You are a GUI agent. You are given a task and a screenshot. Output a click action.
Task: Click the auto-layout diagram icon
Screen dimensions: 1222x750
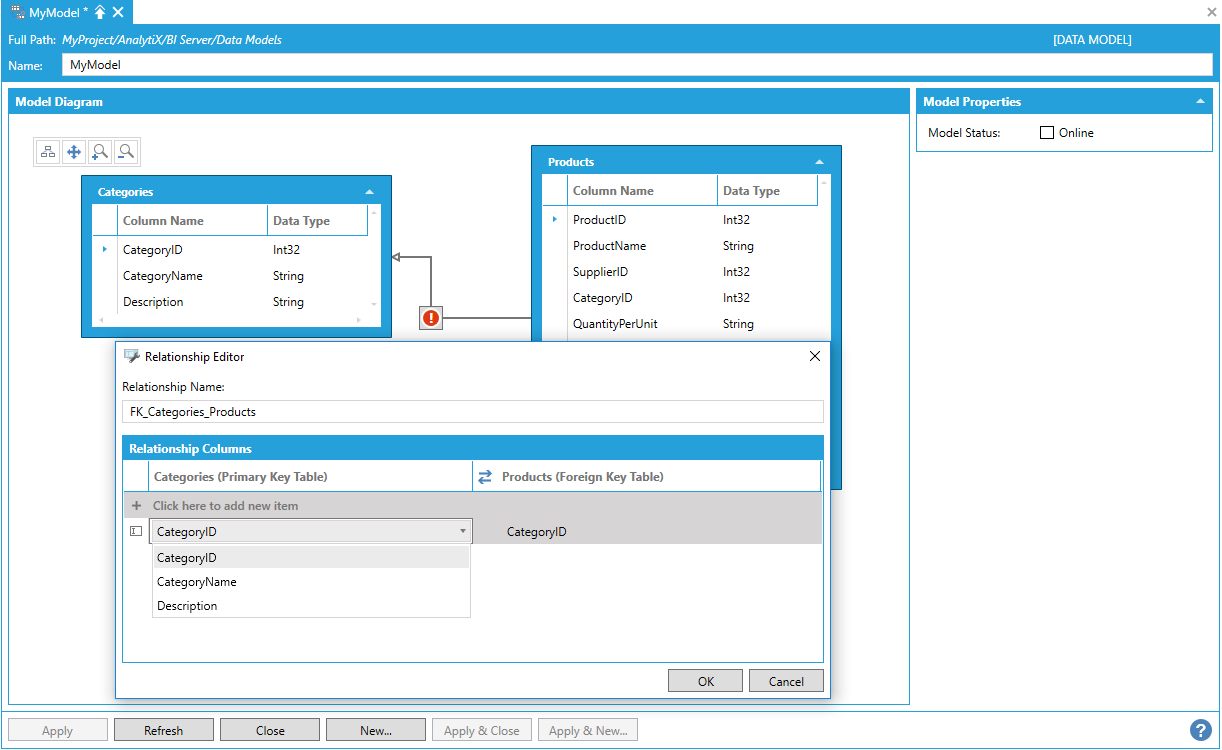click(48, 152)
